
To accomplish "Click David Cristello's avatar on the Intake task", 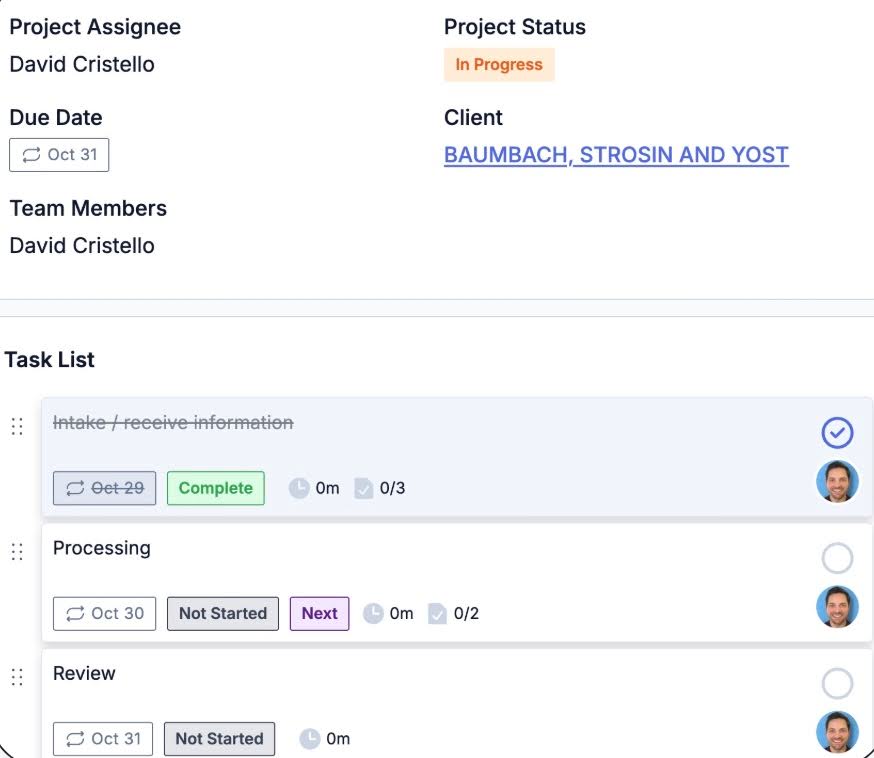I will pos(837,481).
